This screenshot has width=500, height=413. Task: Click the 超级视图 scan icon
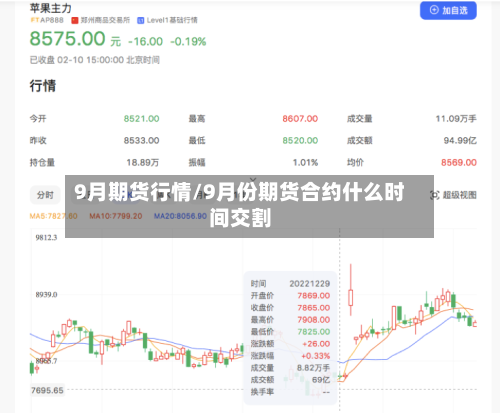tap(434, 195)
